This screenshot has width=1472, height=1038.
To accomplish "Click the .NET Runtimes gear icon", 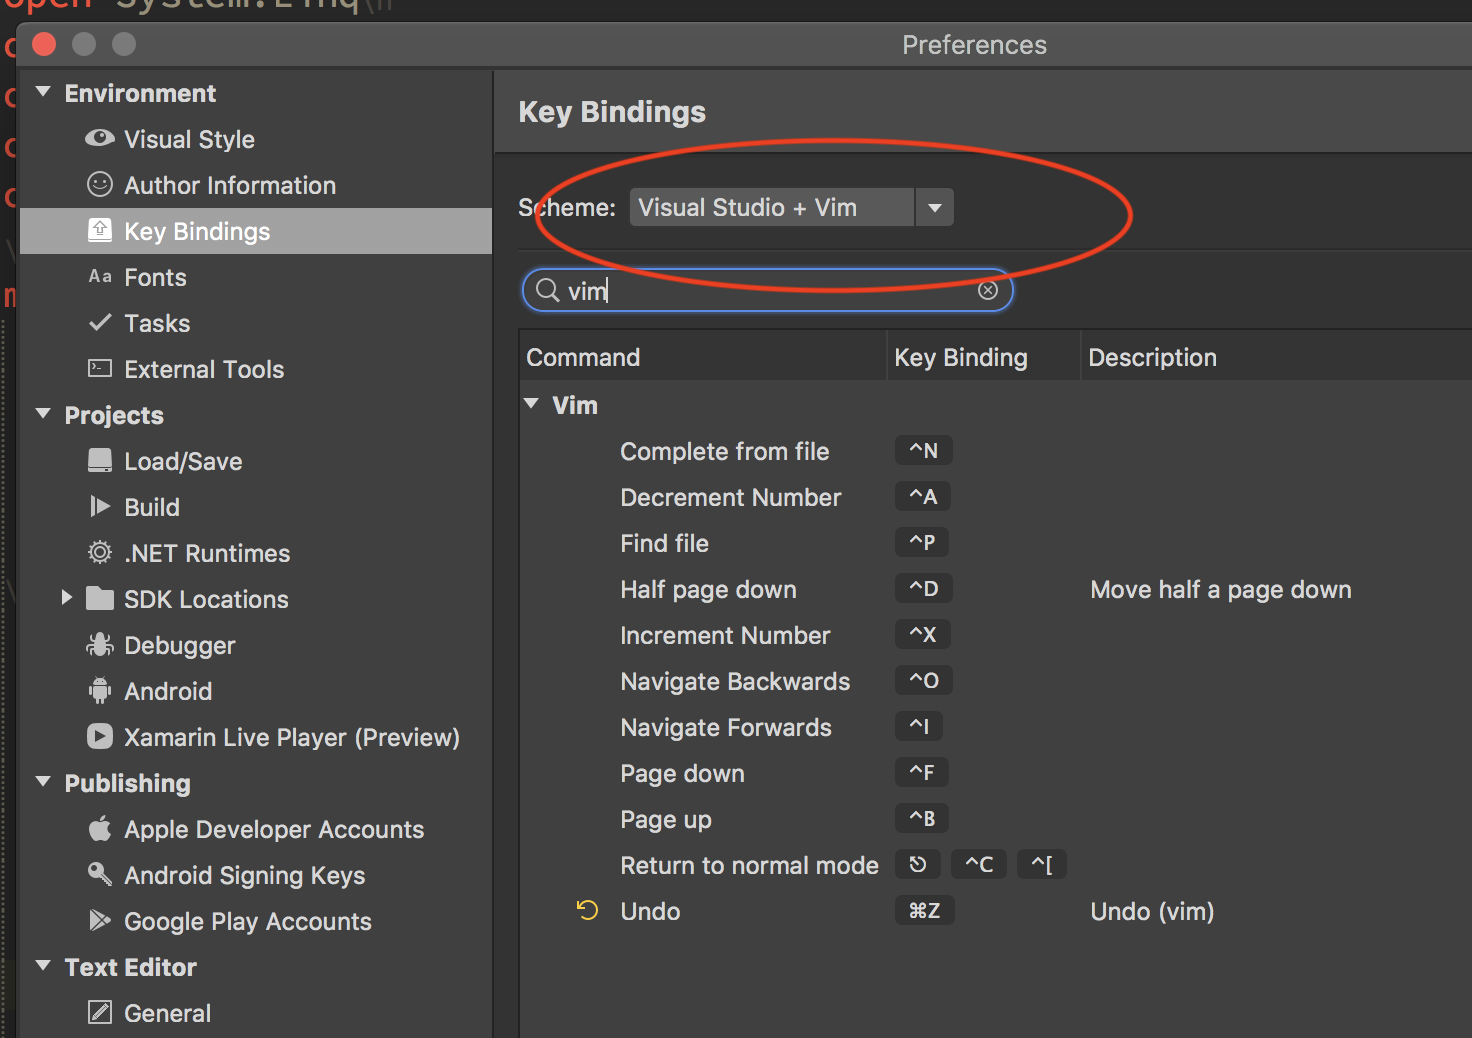I will coord(100,552).
